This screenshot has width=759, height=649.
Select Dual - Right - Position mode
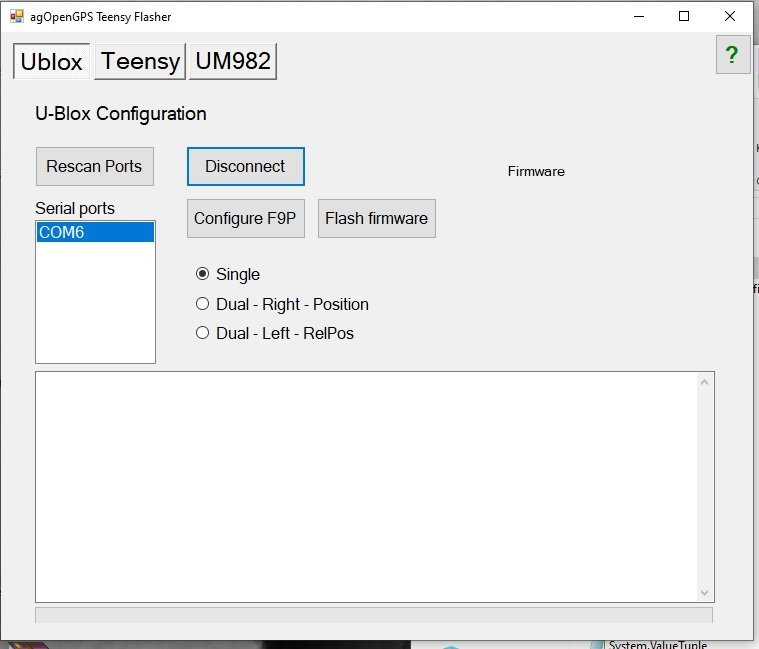[203, 304]
